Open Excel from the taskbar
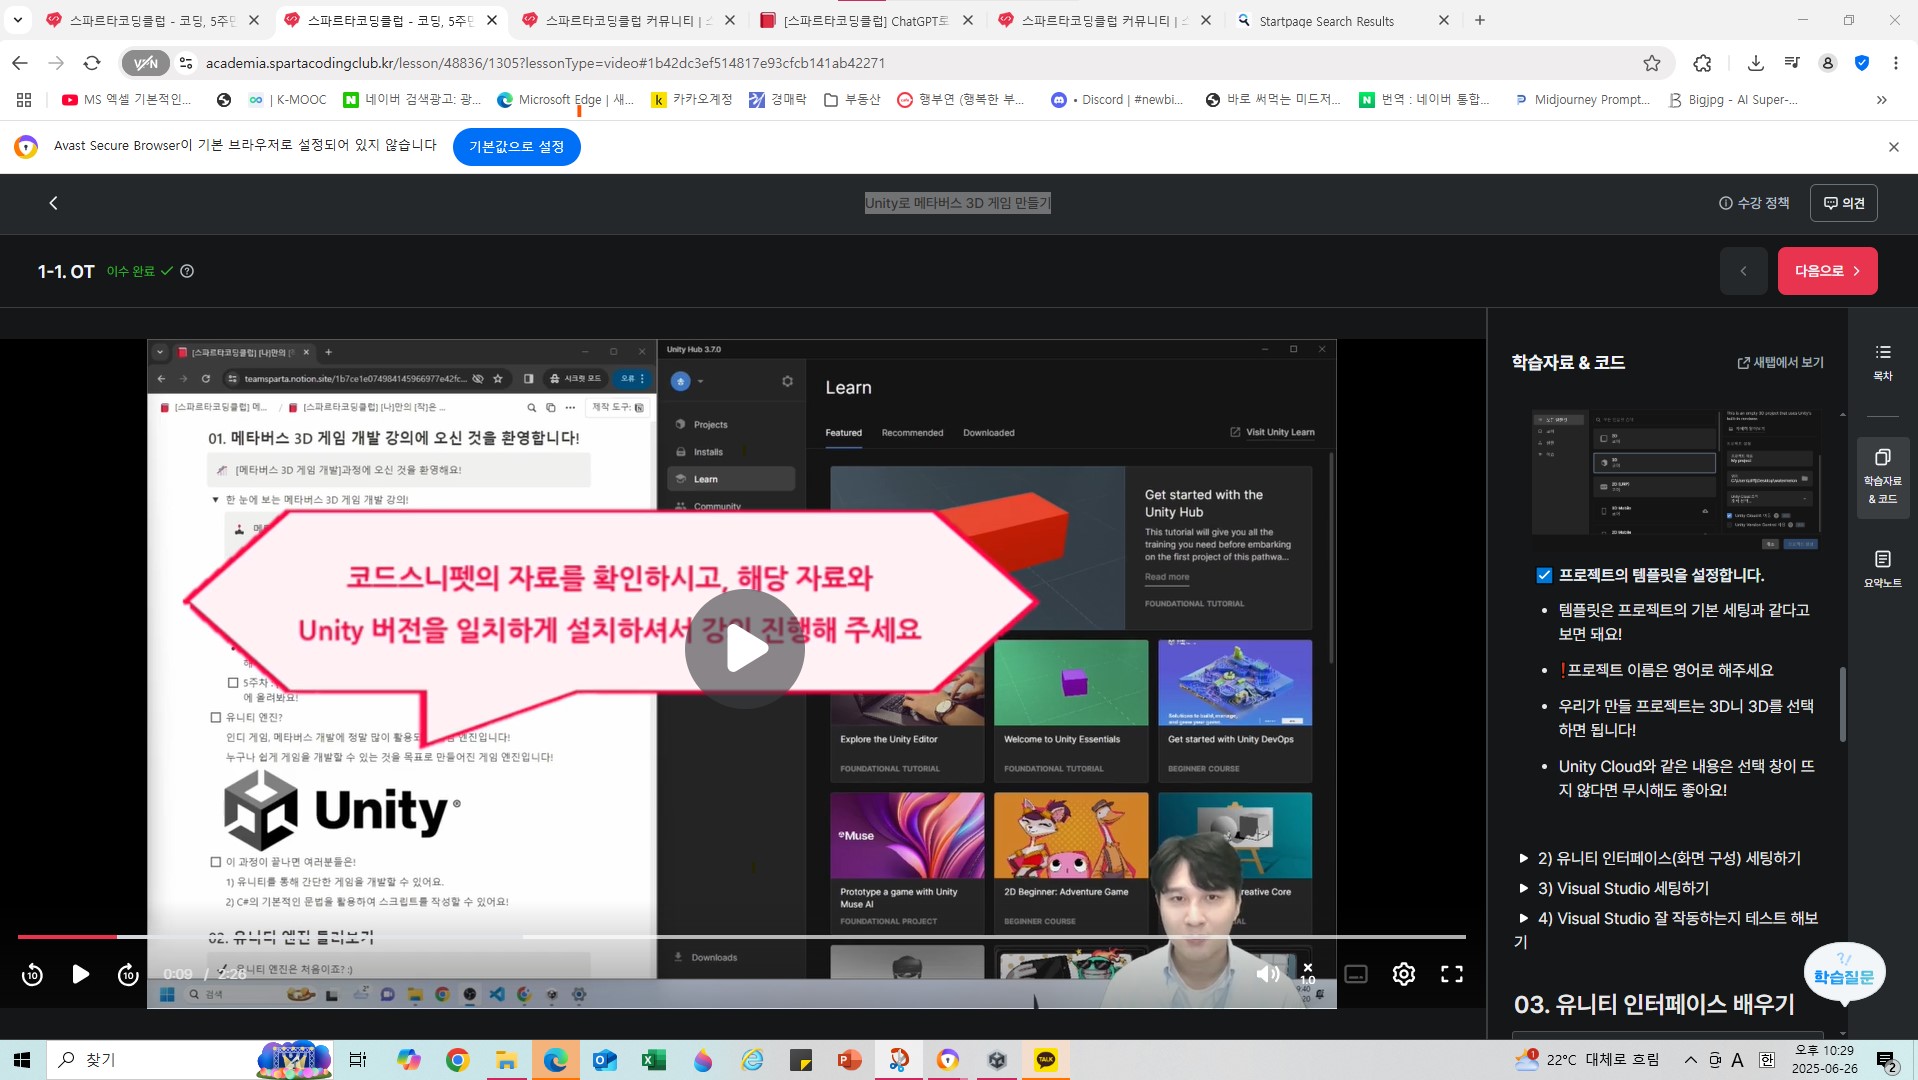 tap(653, 1059)
